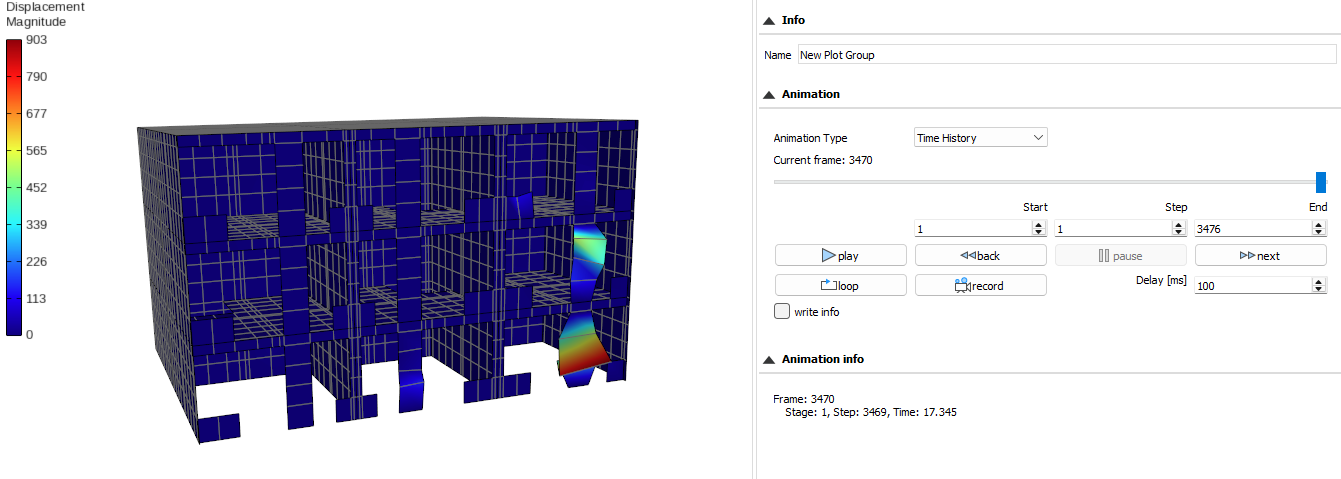Increase the Start value with stepper
This screenshot has height=479, width=1341.
1041,225
